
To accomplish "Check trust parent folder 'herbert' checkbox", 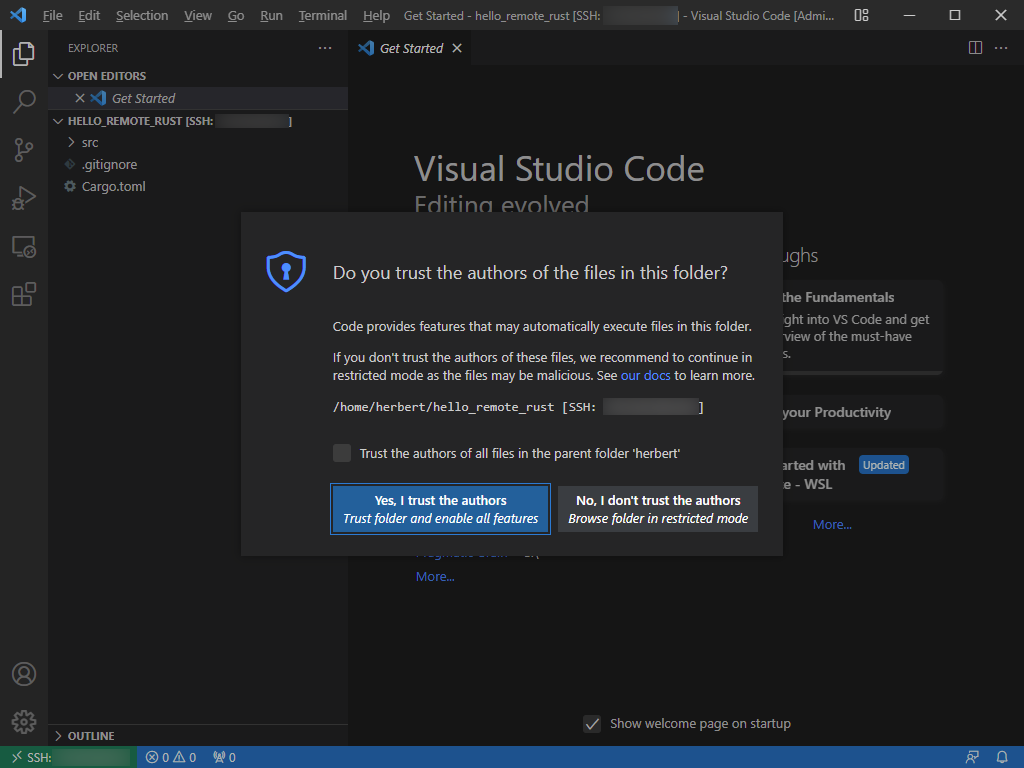I will (342, 453).
